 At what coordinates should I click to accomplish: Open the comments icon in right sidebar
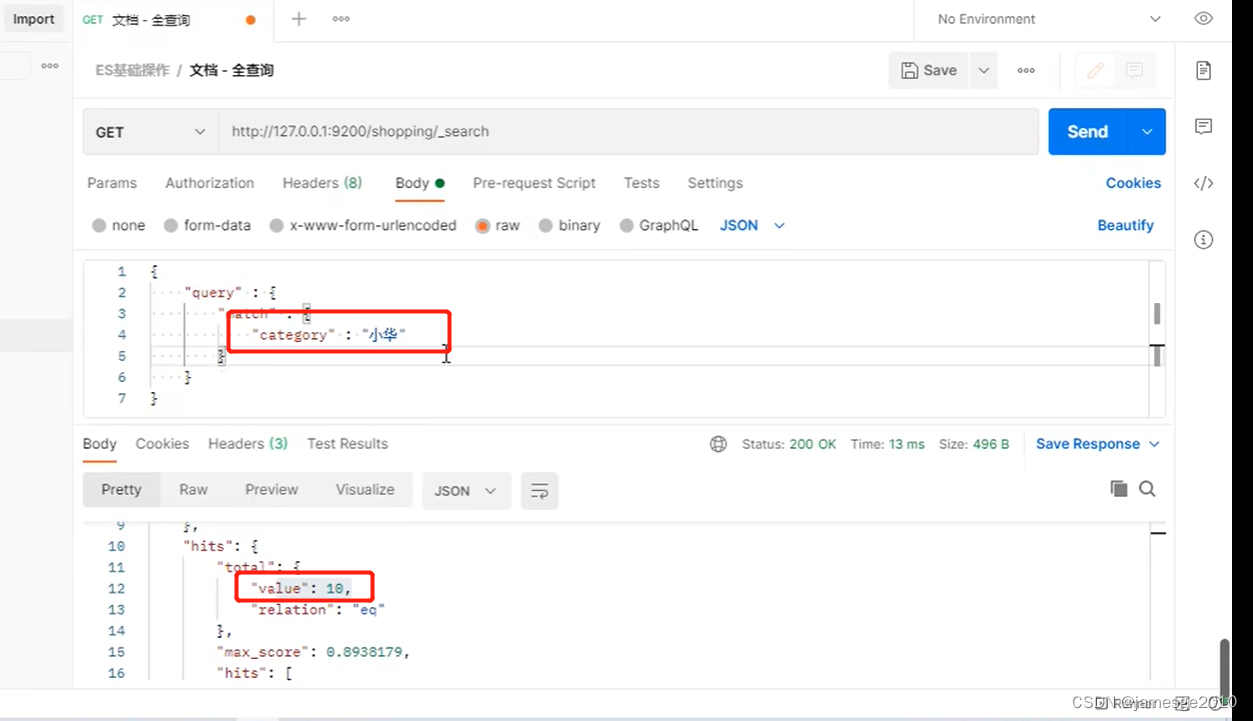(1204, 126)
